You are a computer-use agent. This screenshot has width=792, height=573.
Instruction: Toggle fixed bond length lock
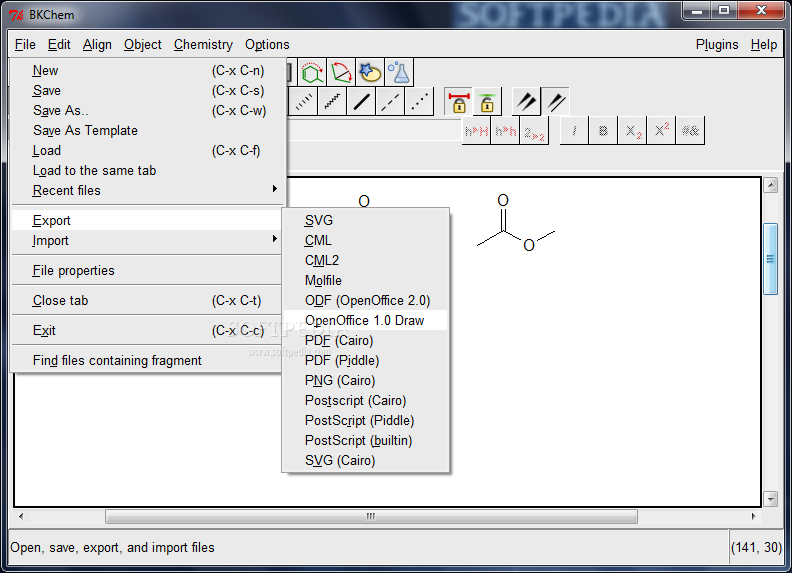(x=458, y=102)
